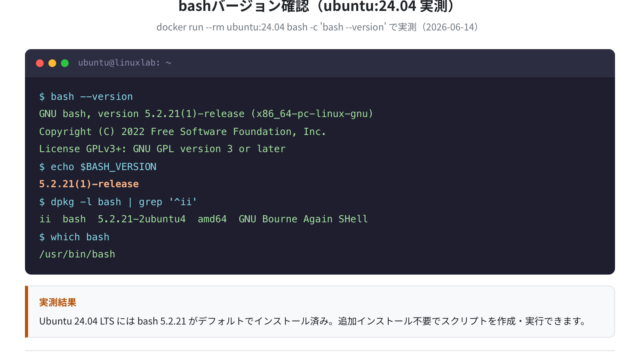Click the Ubuntu 24.04 LTS result description text
Image resolution: width=640 pixels, height=360 pixels.
pos(312,321)
